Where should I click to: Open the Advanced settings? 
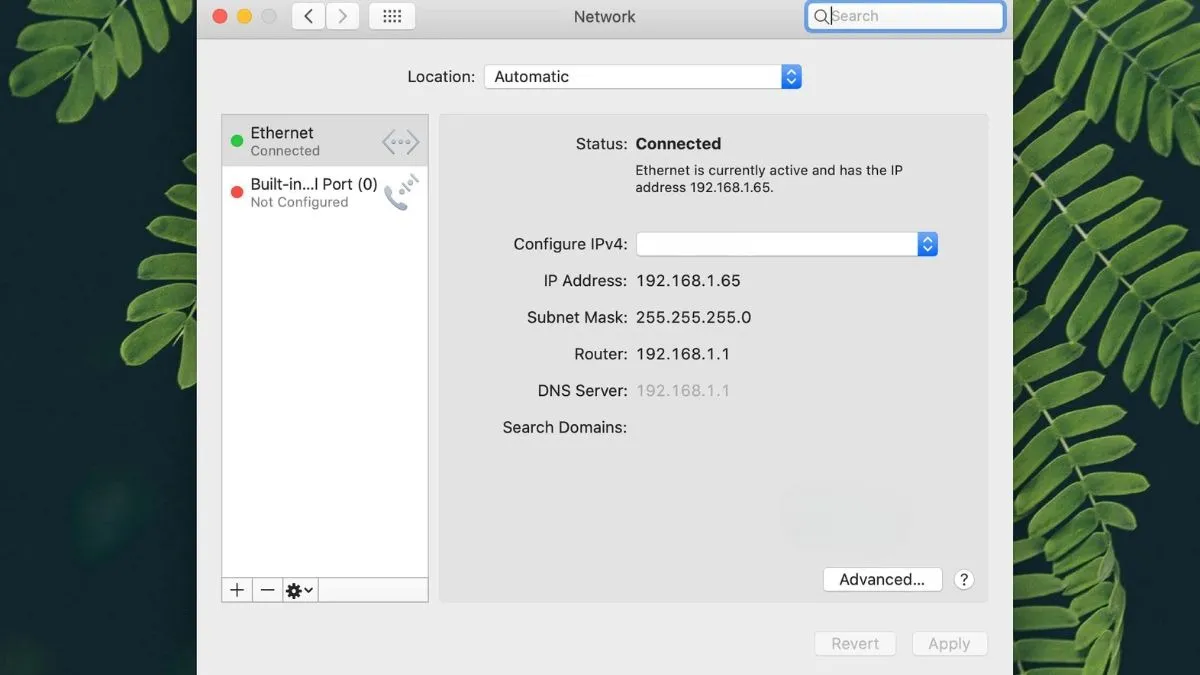(x=882, y=579)
